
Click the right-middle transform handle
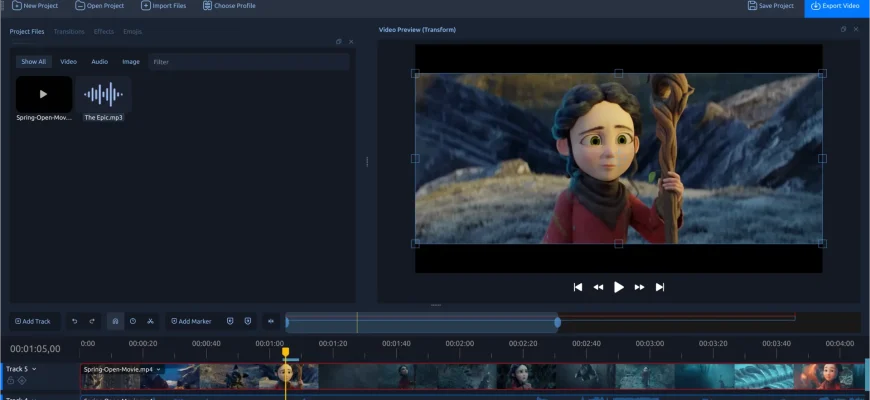822,159
